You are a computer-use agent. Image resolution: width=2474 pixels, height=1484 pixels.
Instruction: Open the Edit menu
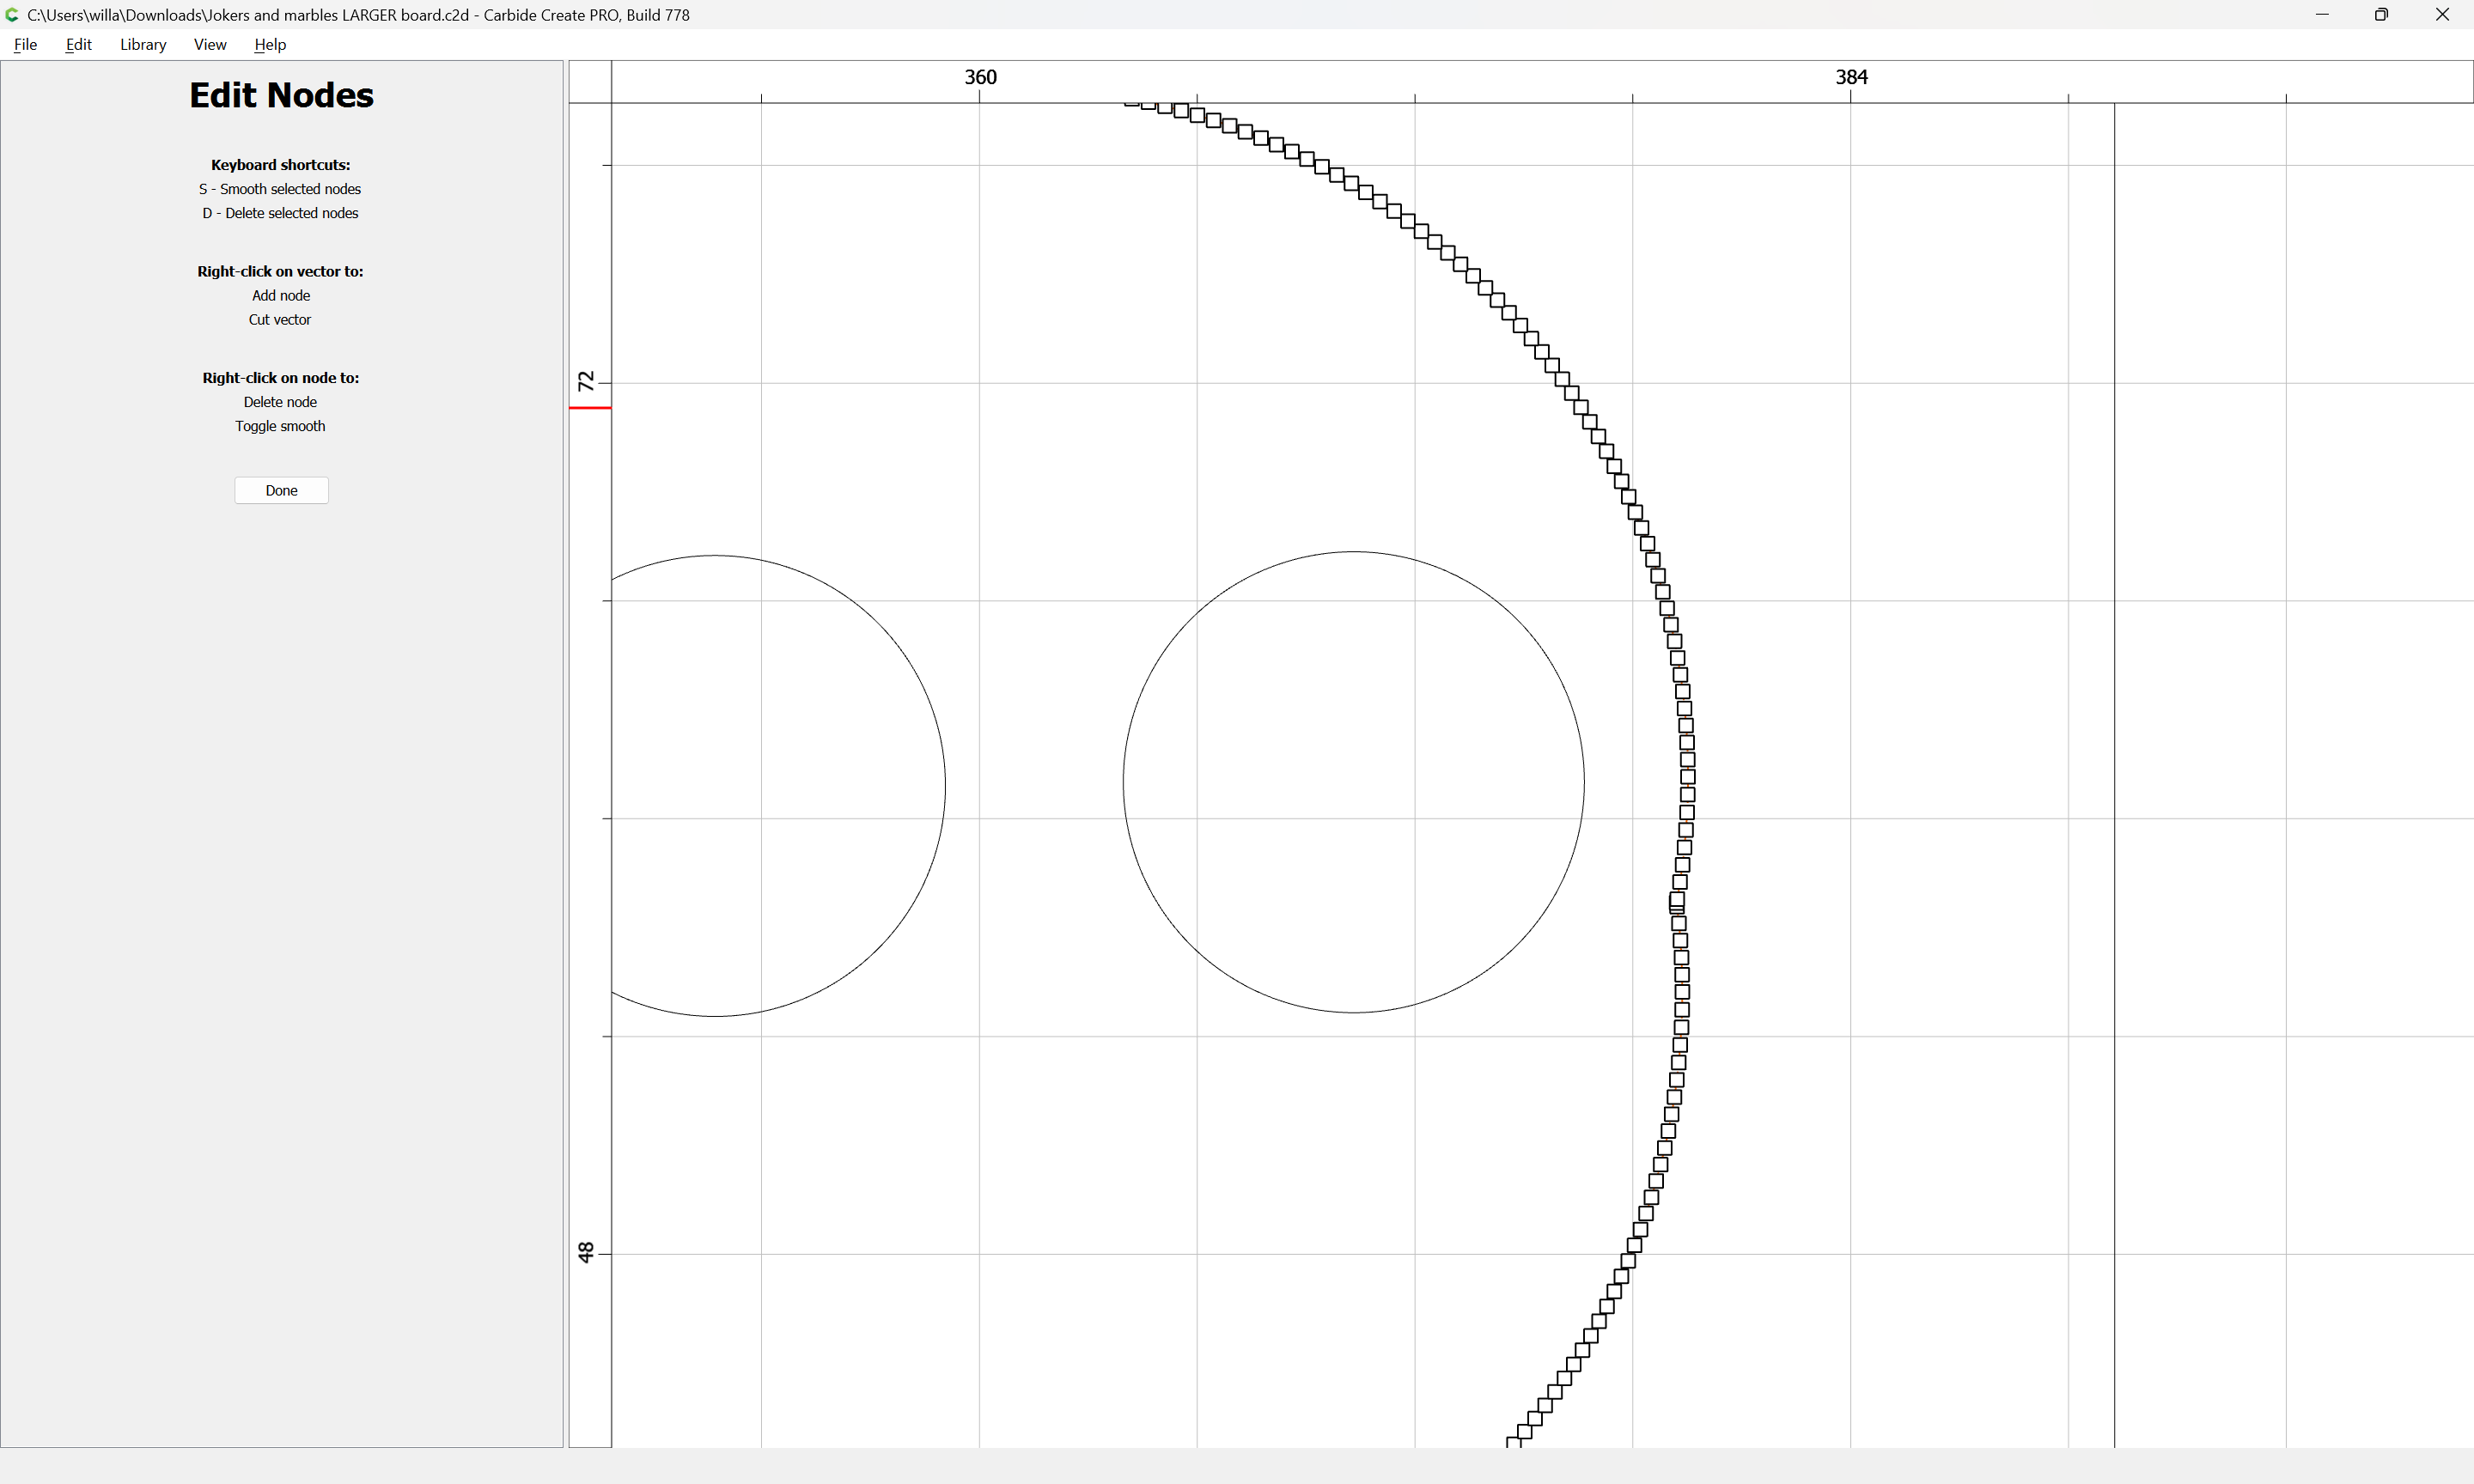click(x=78, y=44)
